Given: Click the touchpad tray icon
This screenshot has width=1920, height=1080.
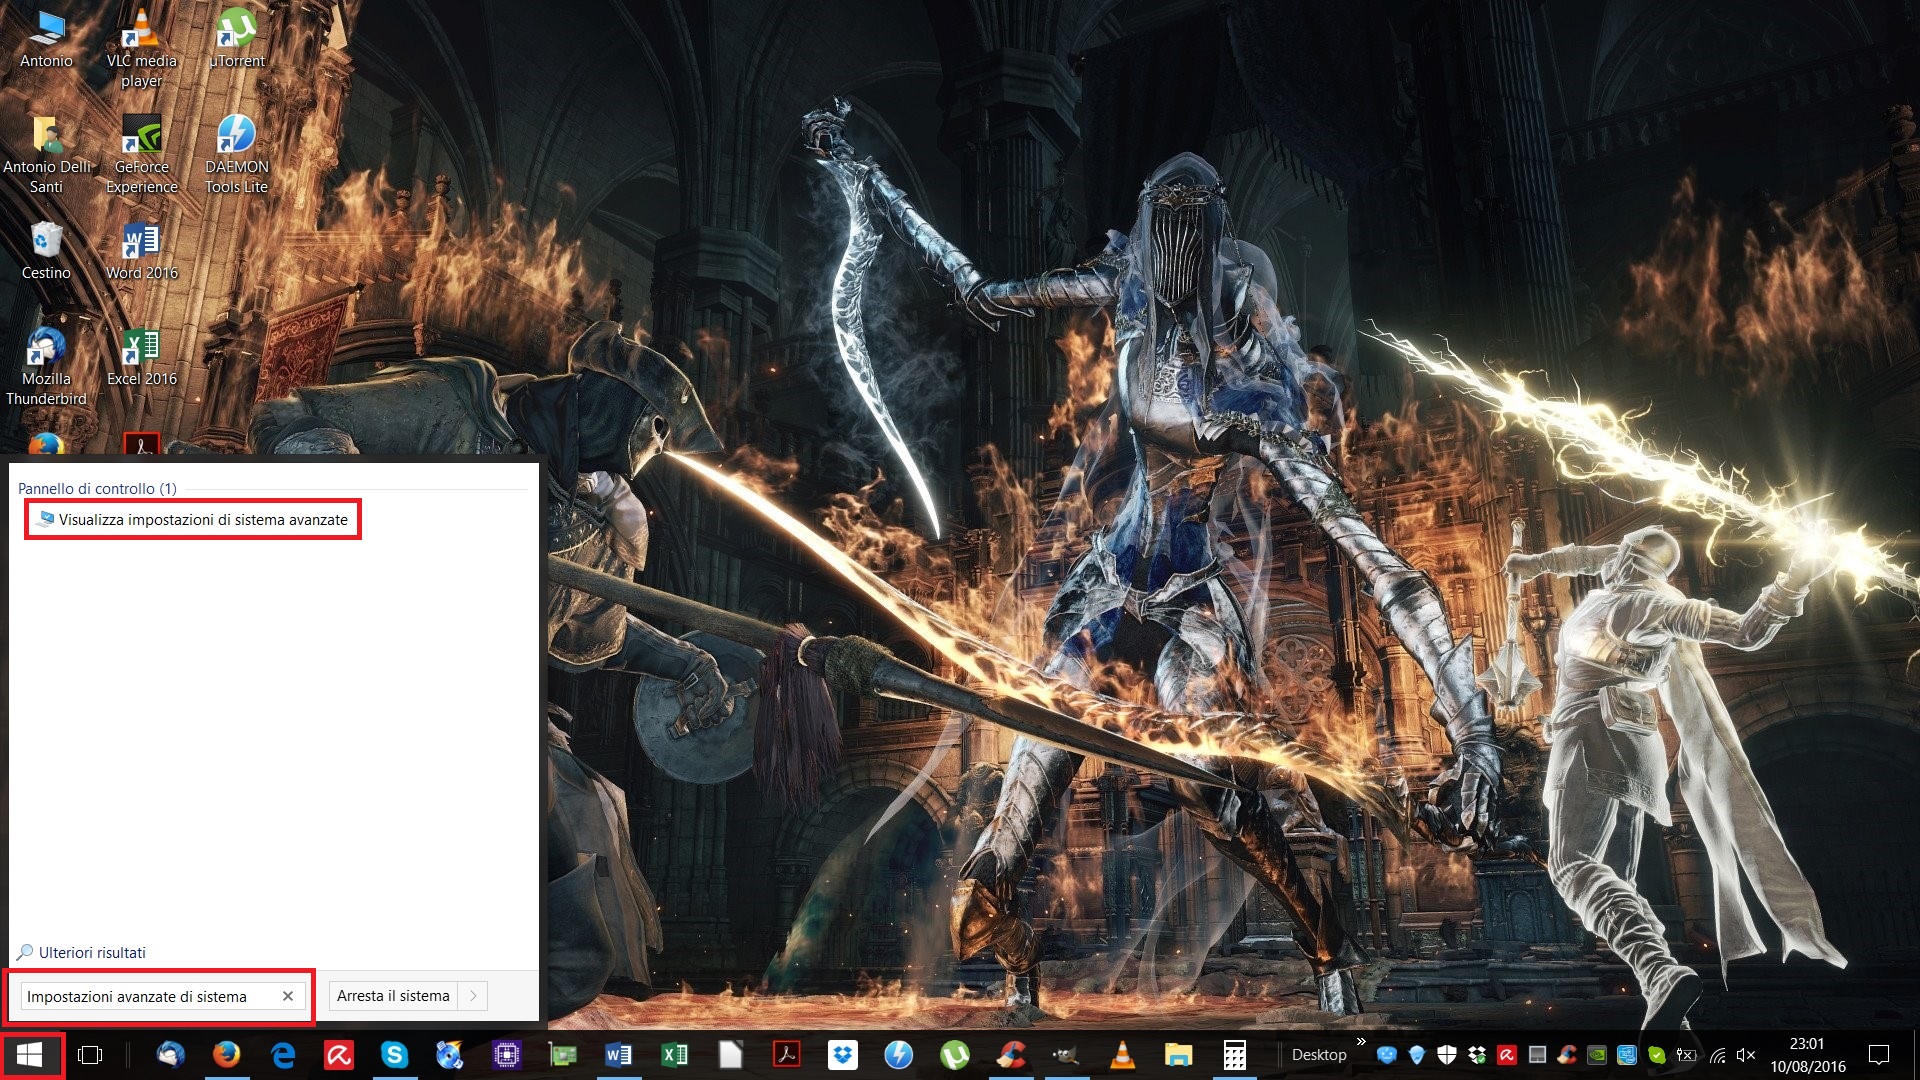Looking at the screenshot, I should pos(1537,1055).
